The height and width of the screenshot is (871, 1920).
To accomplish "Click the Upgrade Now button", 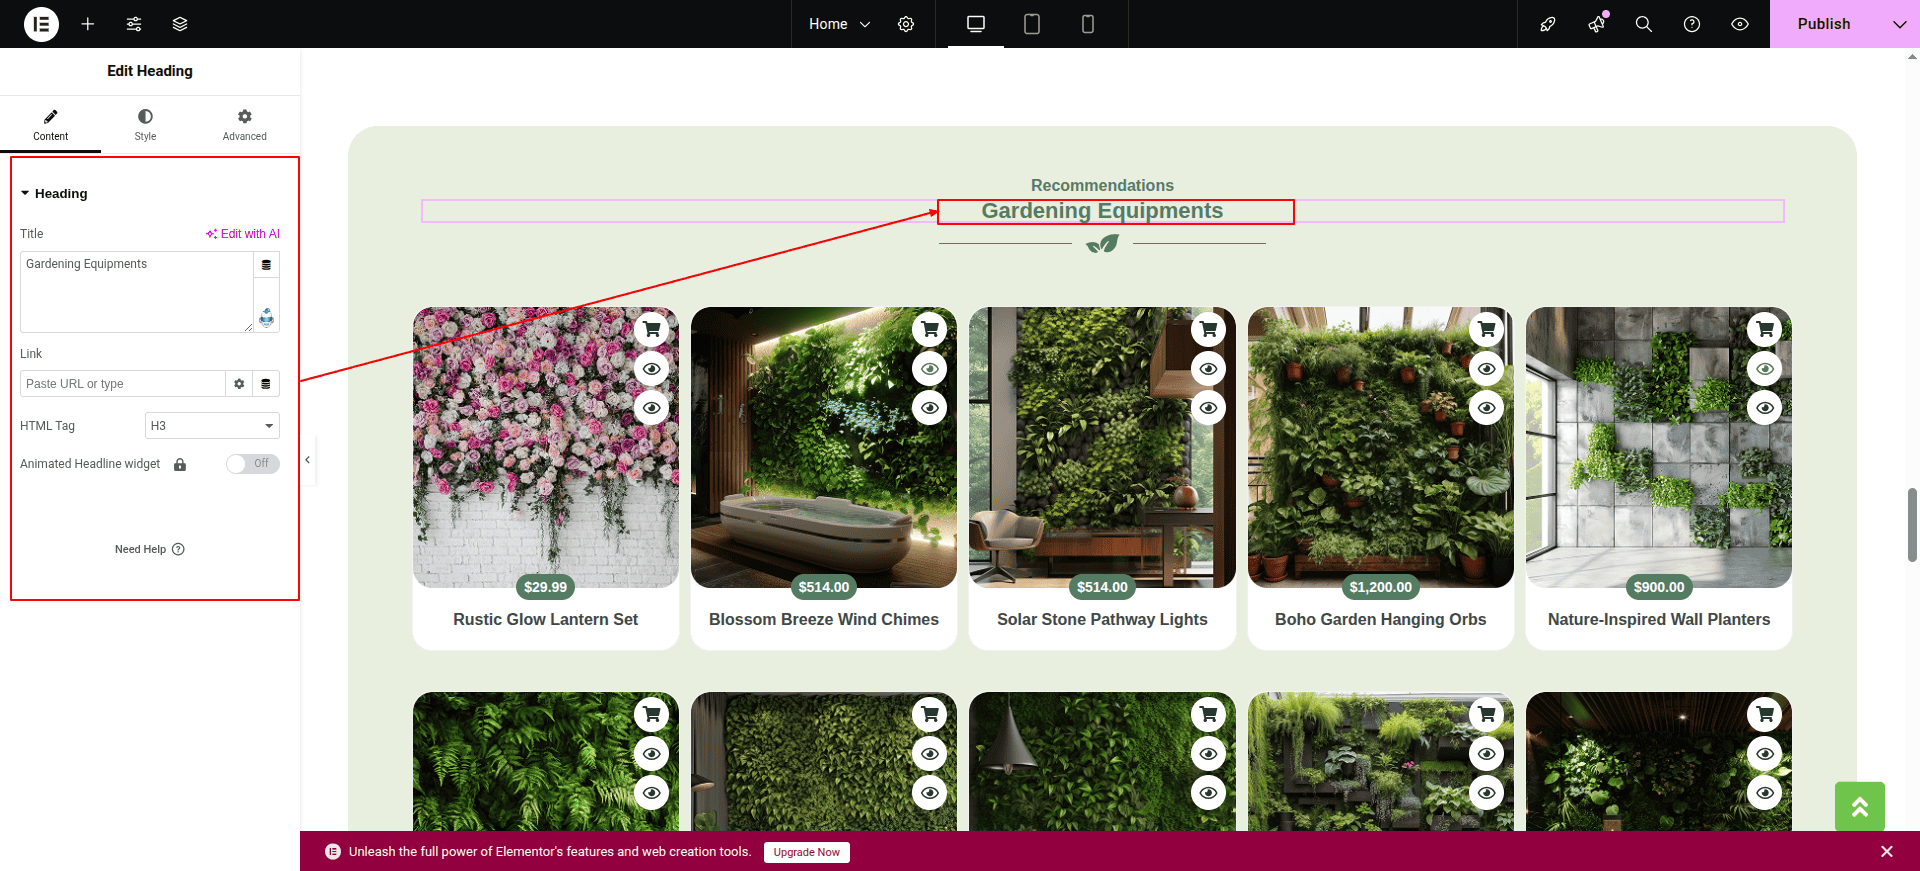I will coord(807,852).
